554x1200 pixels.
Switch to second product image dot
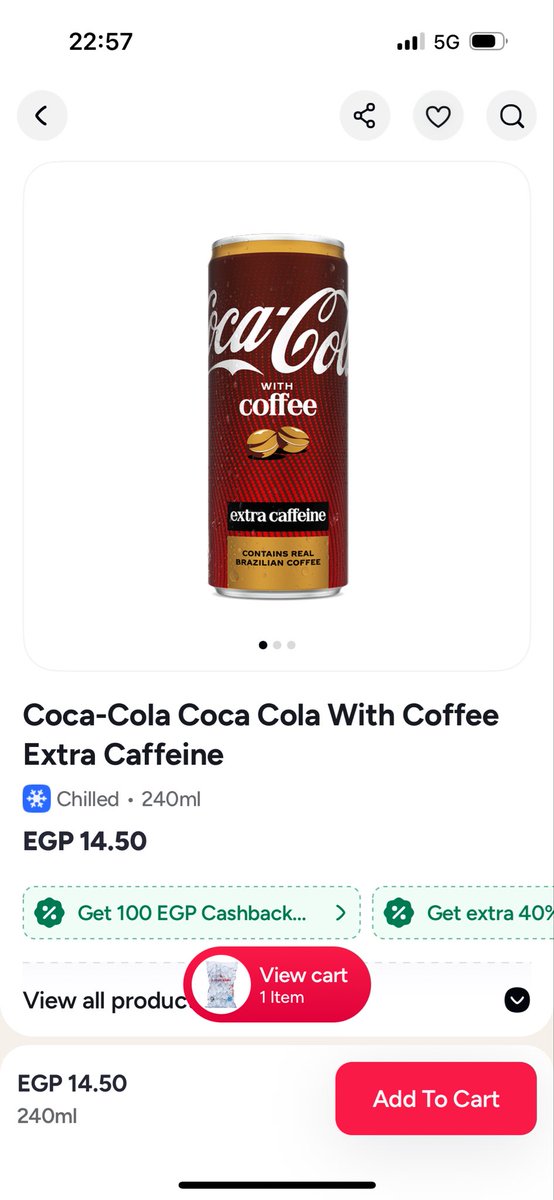tap(277, 645)
